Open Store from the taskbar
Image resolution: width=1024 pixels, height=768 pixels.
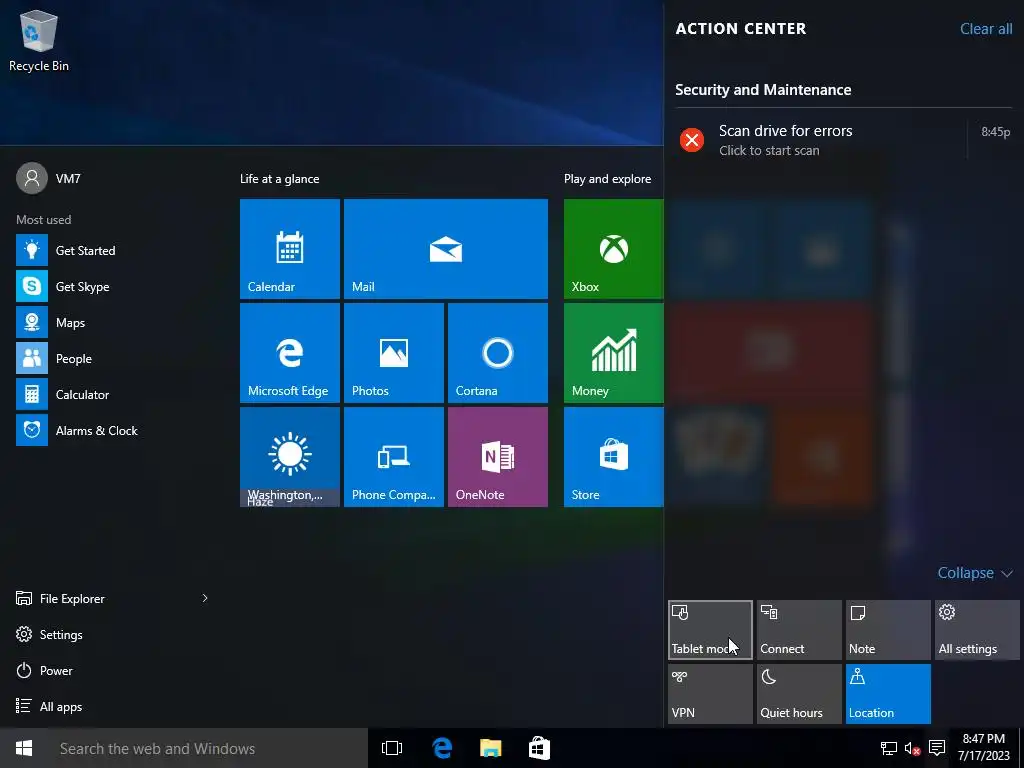(539, 748)
